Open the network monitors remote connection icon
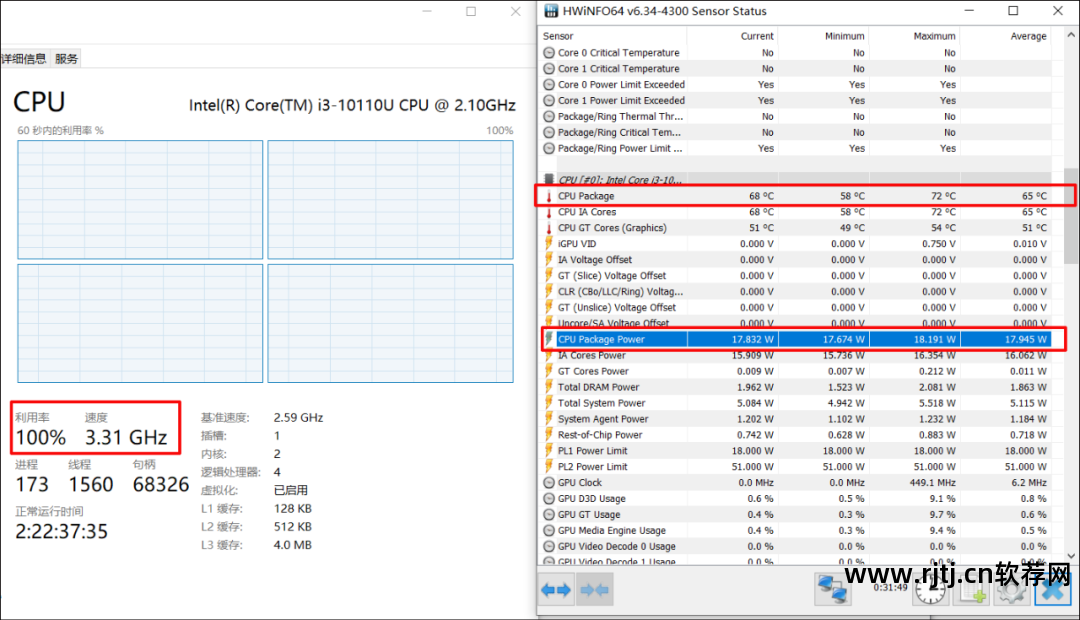Screen dimensions: 1080x620 coord(833,589)
